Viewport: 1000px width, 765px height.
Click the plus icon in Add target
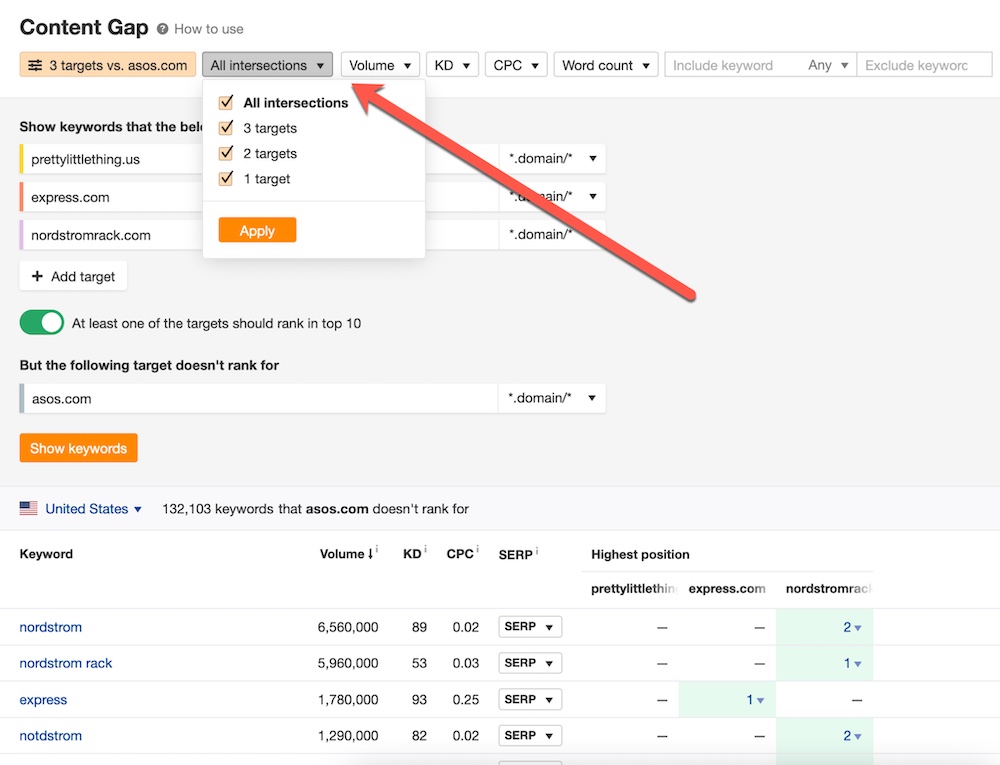click(38, 276)
